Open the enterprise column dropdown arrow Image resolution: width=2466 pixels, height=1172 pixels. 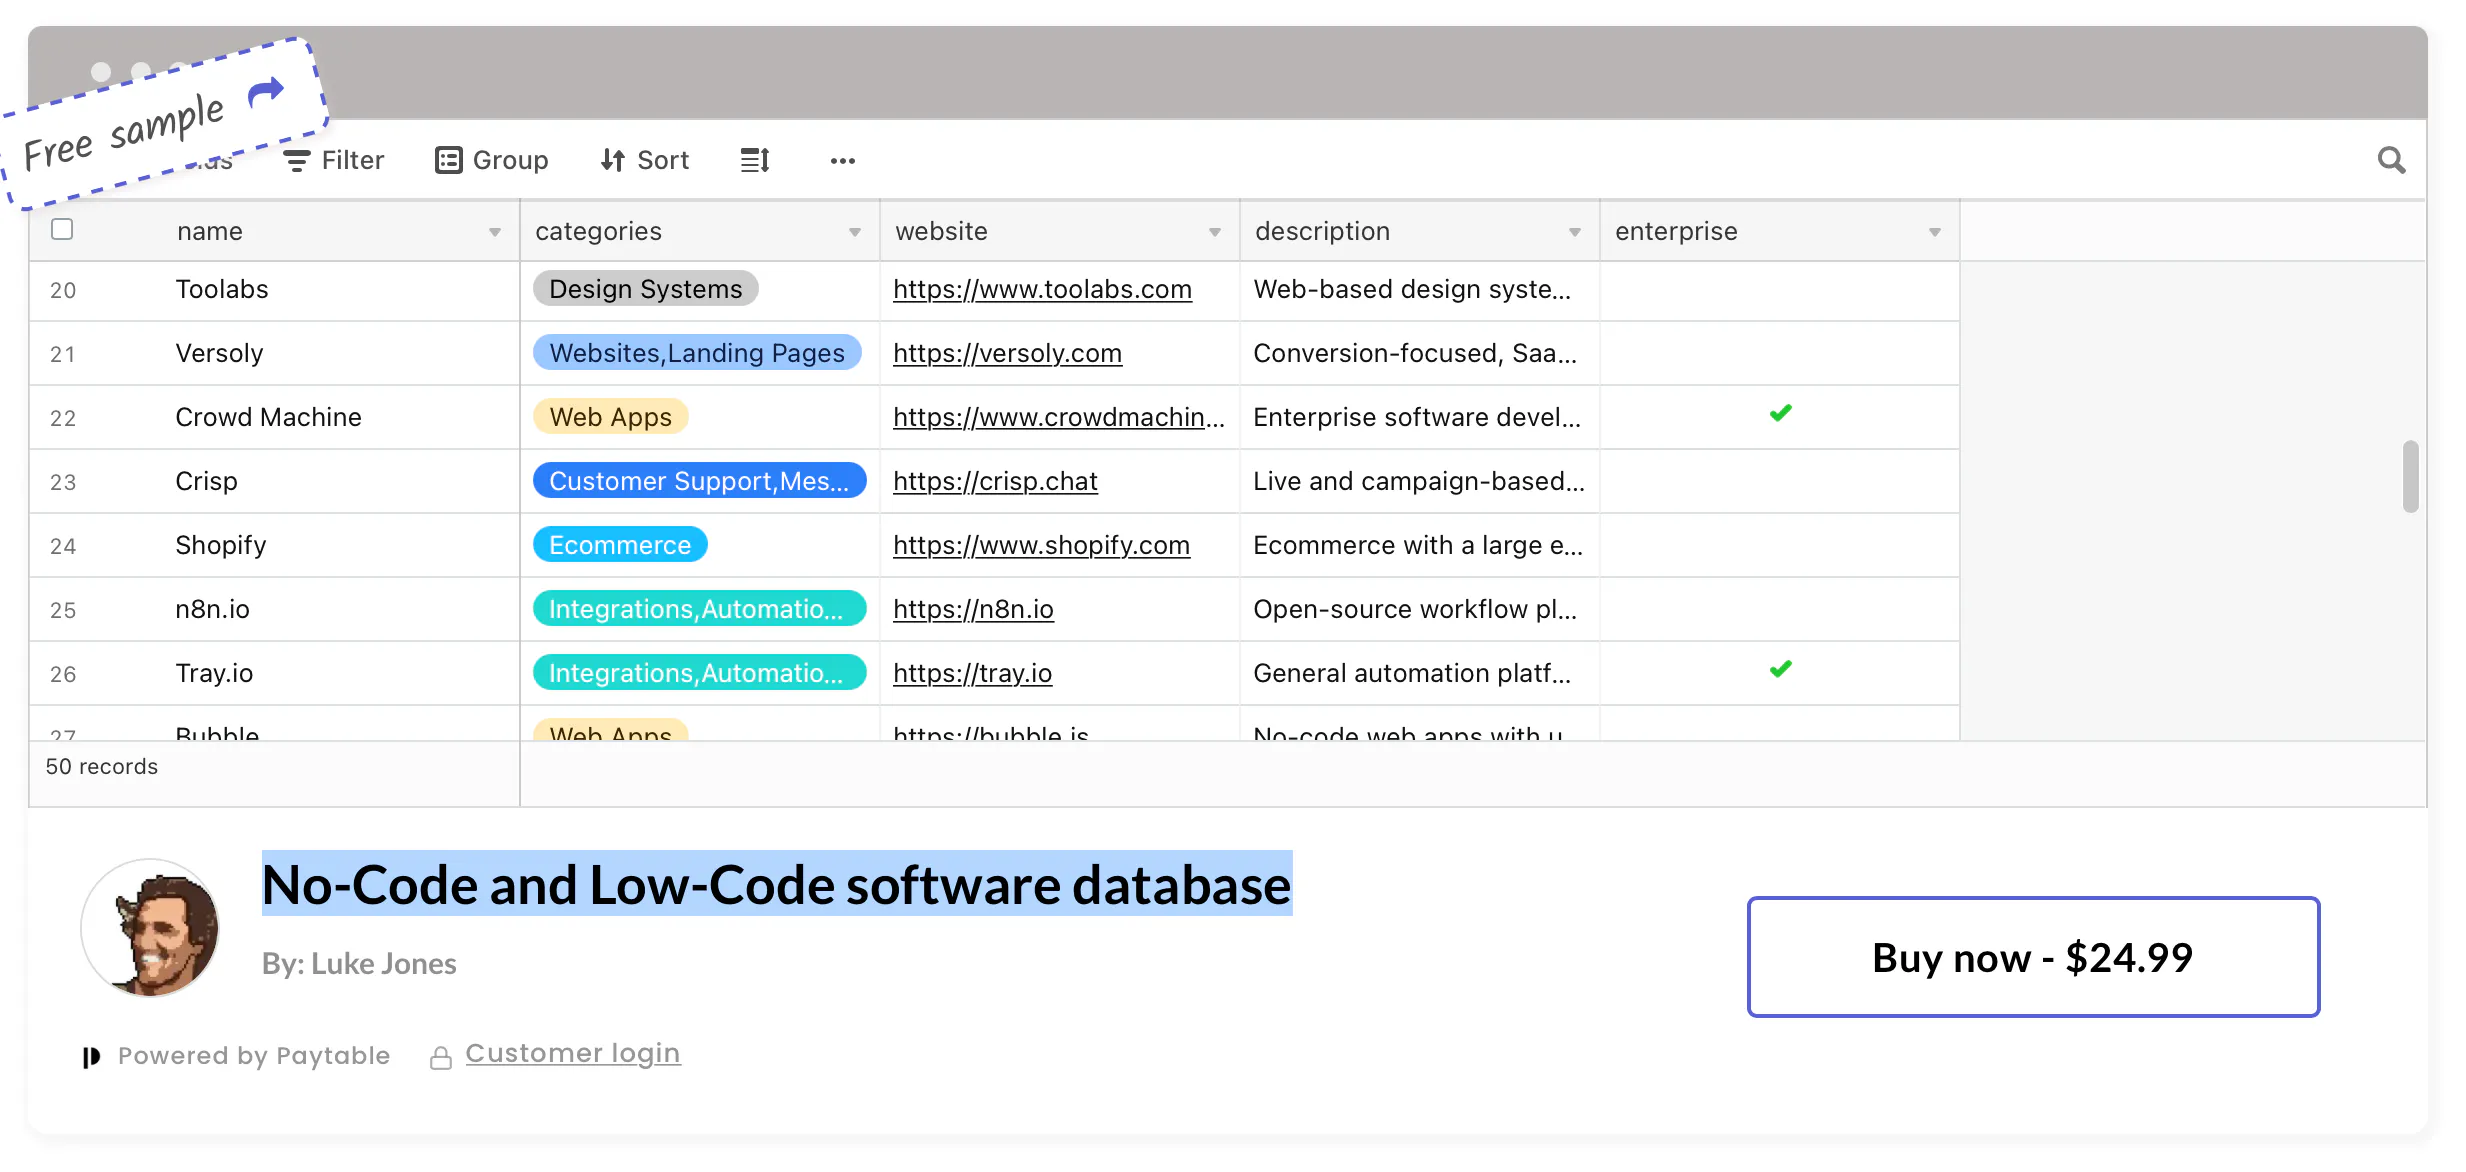(x=1935, y=232)
